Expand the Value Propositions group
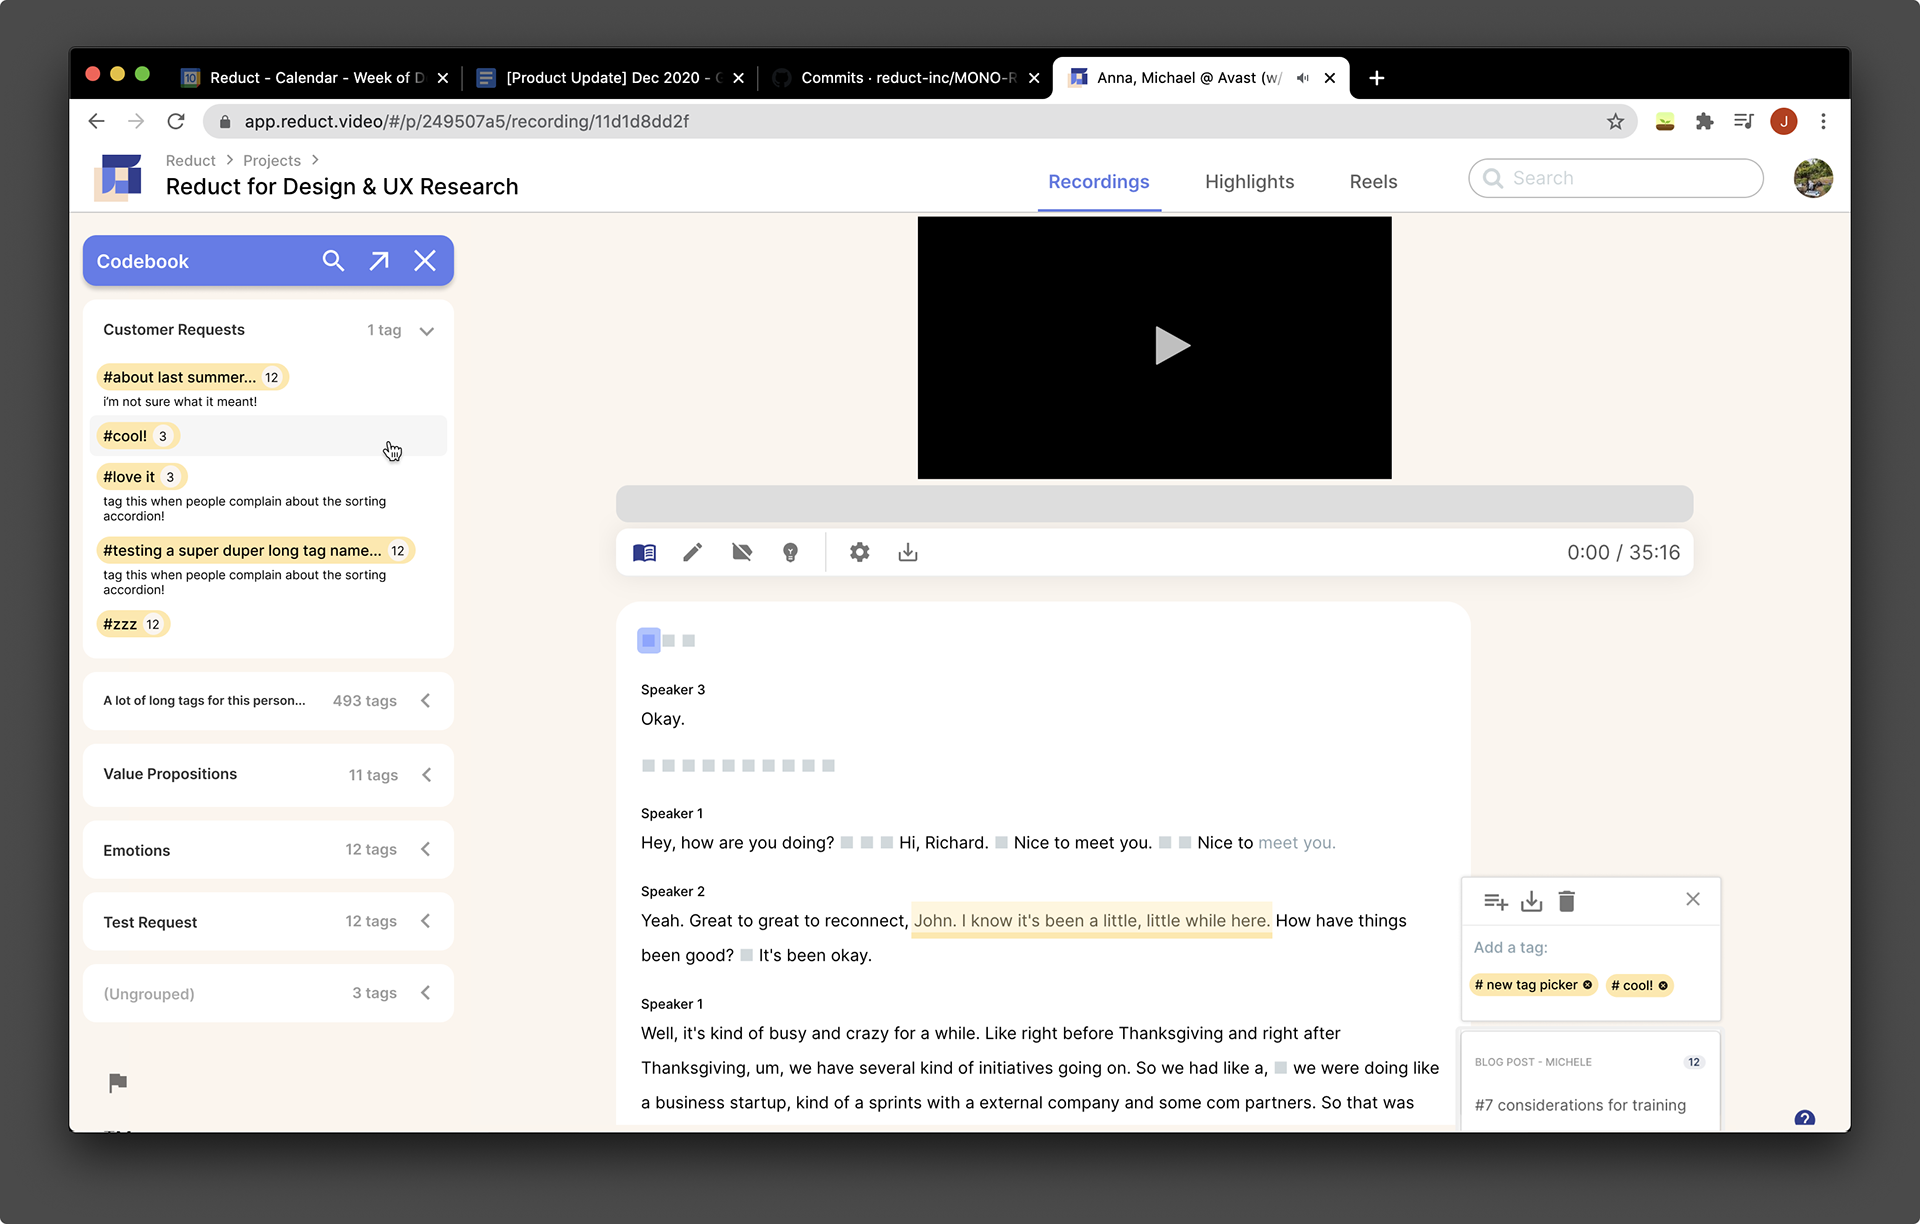The height and width of the screenshot is (1224, 1920). pos(426,775)
